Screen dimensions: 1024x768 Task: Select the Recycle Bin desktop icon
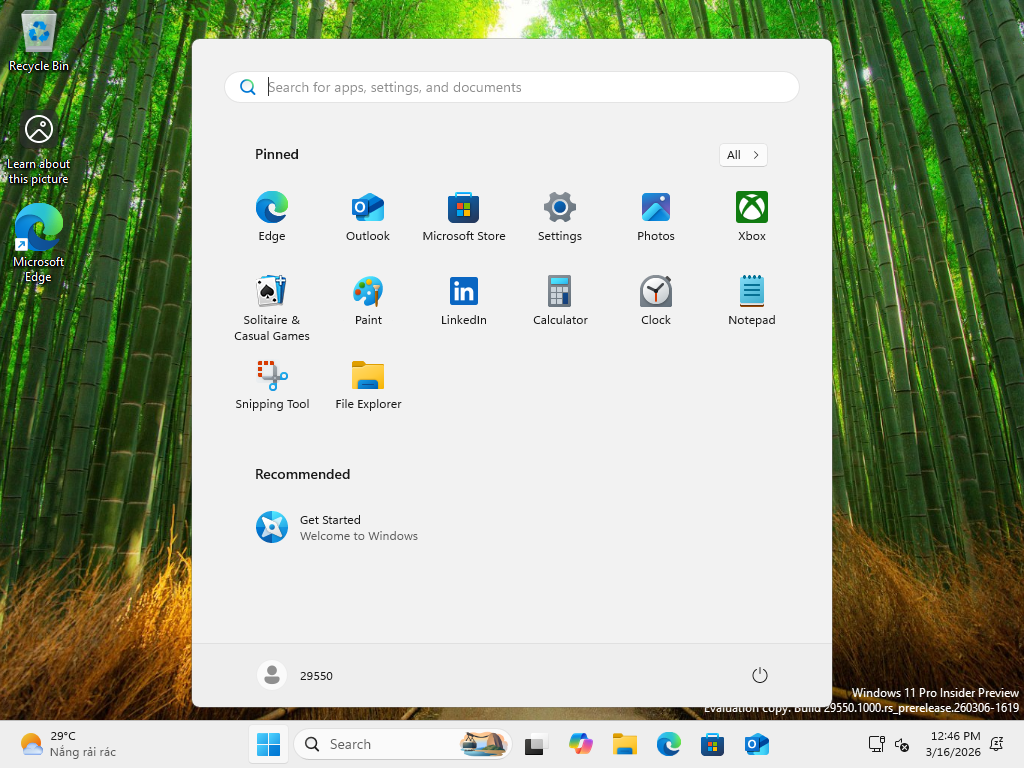point(39,41)
